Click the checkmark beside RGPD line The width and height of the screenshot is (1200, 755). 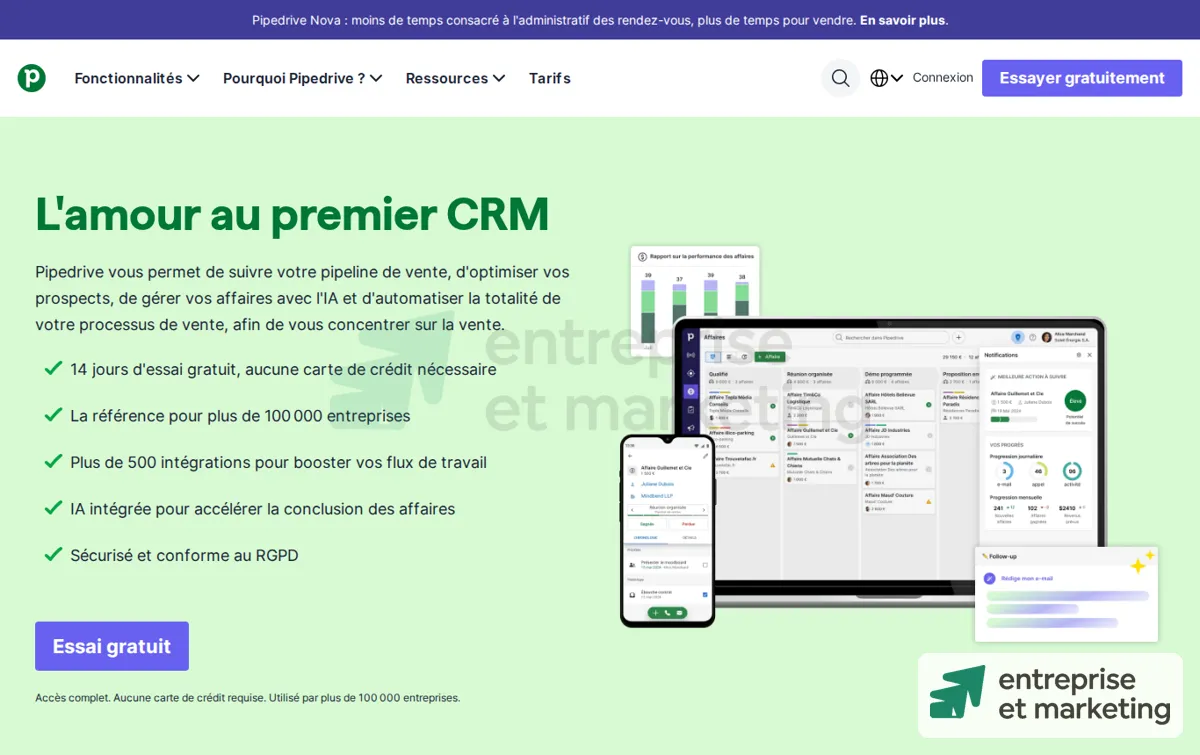[x=53, y=554]
